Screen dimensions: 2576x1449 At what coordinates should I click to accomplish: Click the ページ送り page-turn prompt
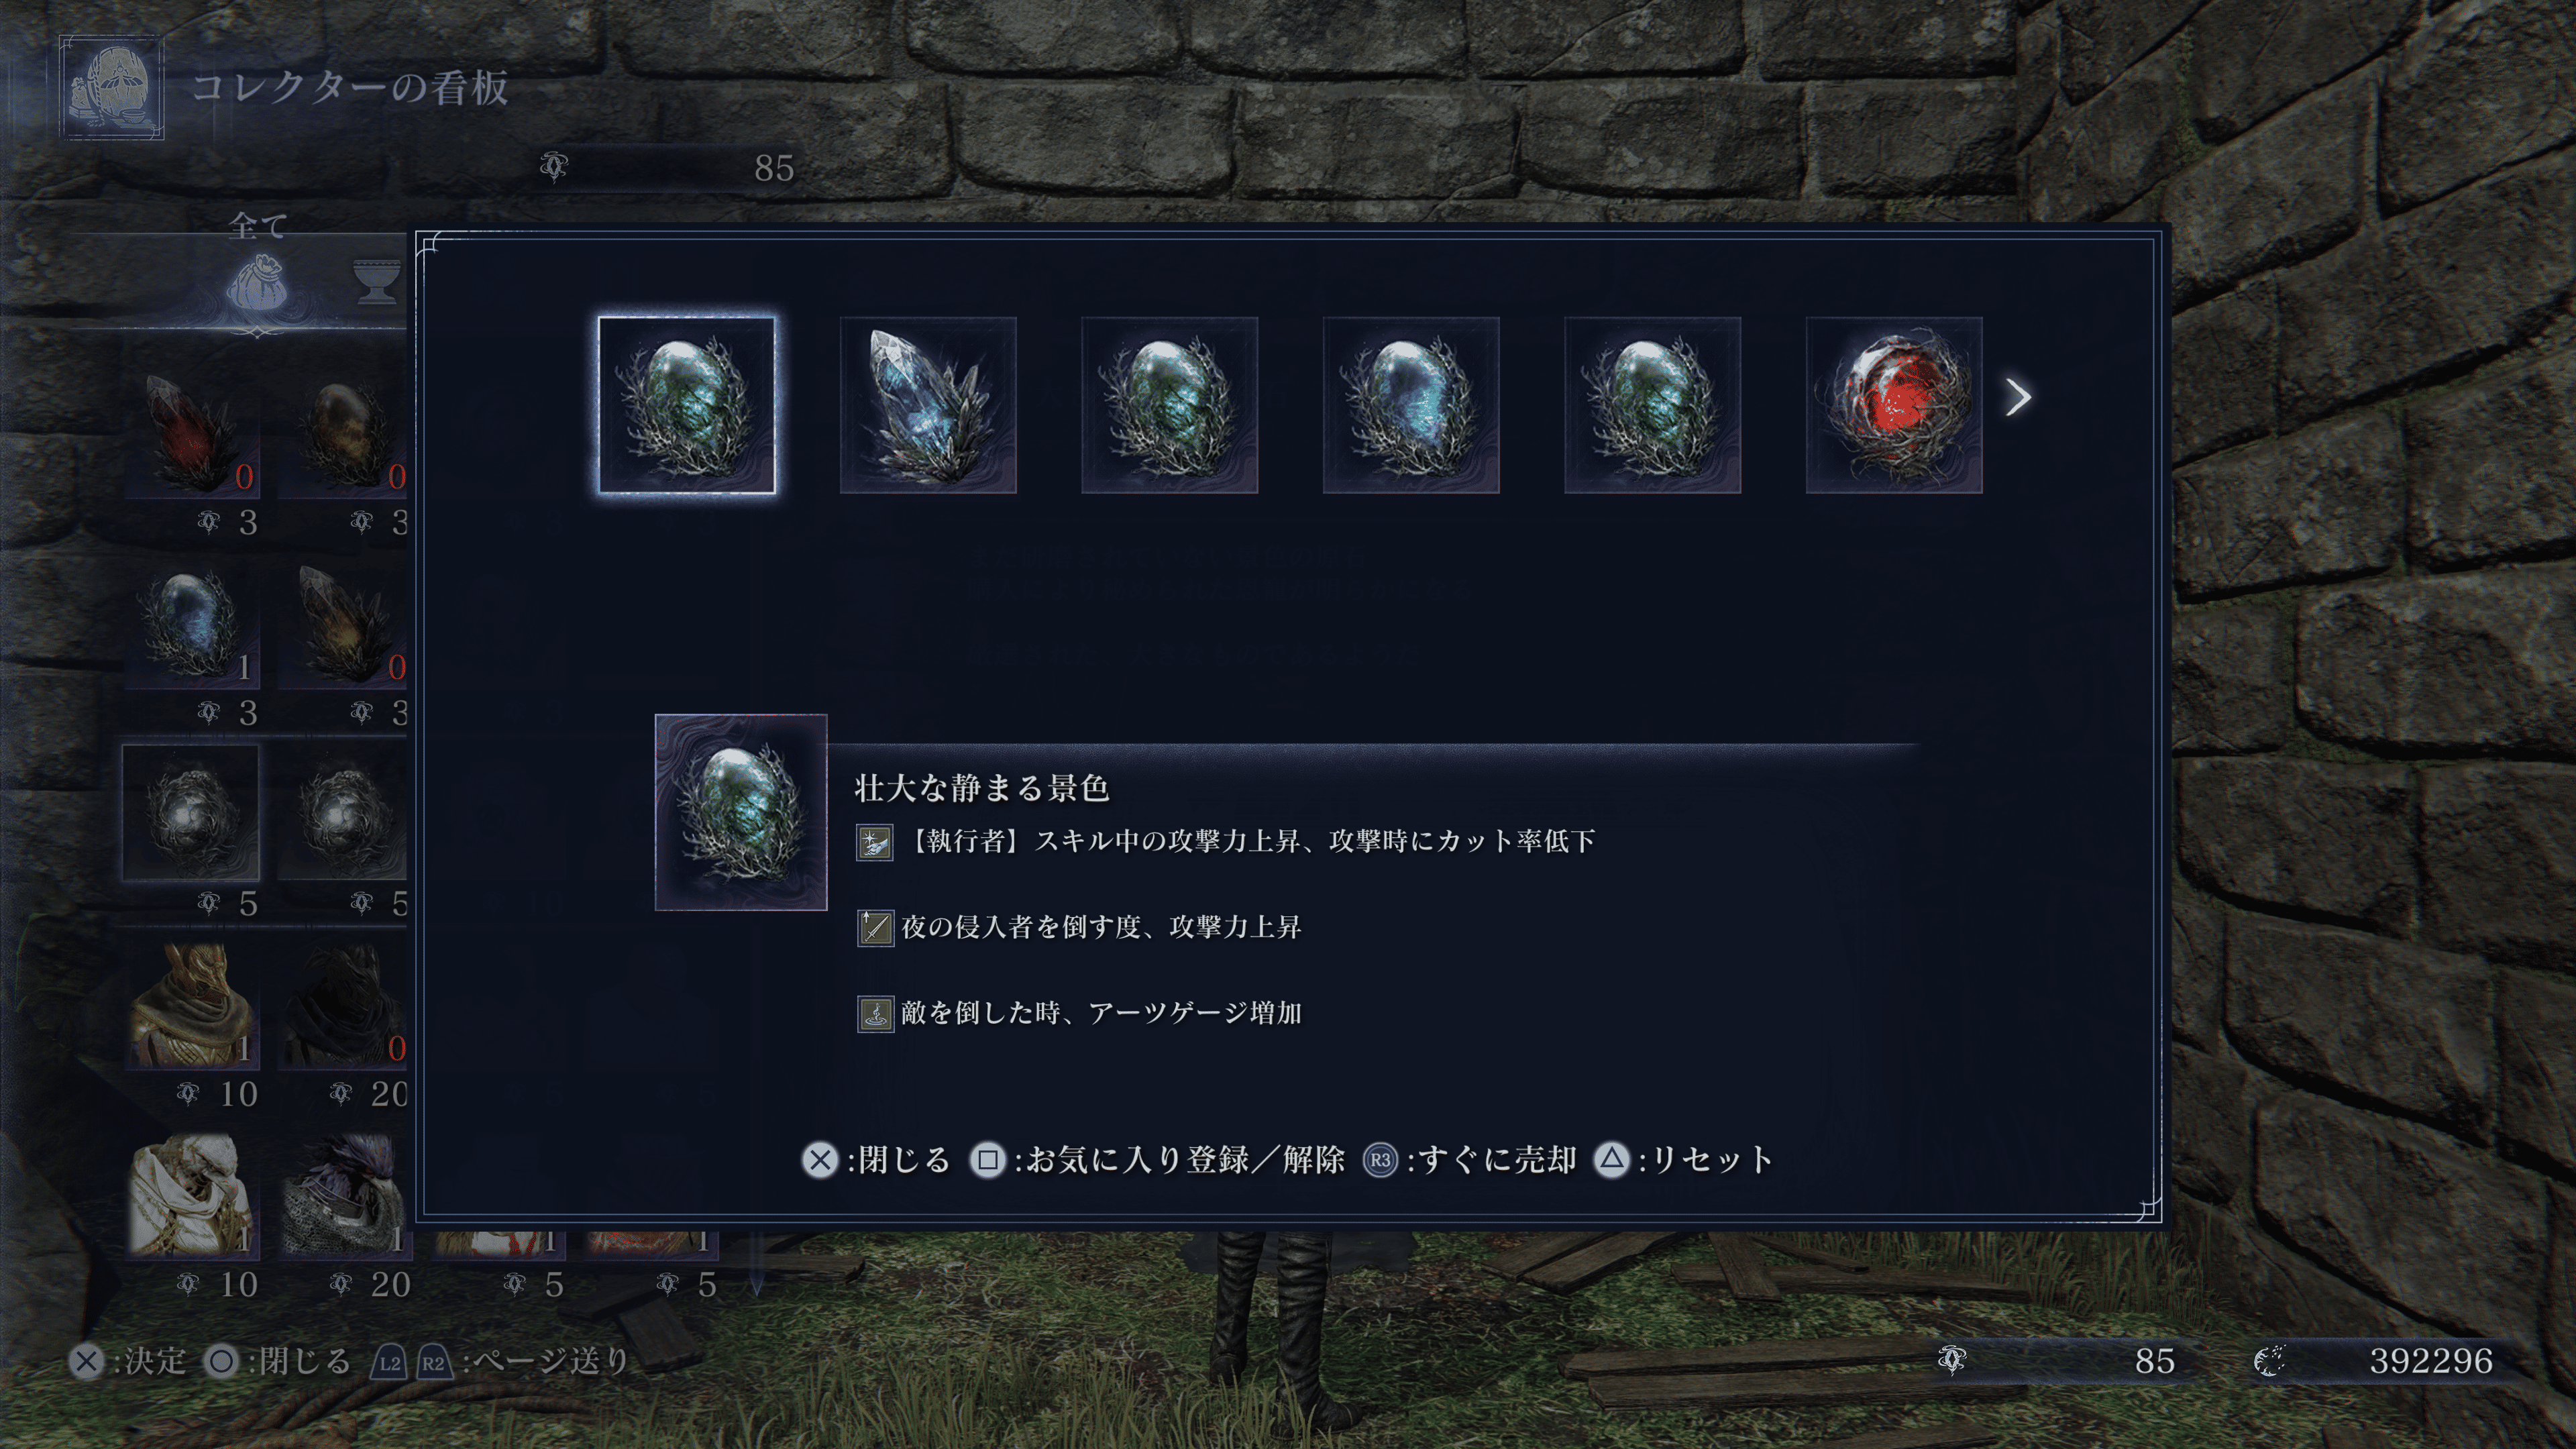point(501,1362)
